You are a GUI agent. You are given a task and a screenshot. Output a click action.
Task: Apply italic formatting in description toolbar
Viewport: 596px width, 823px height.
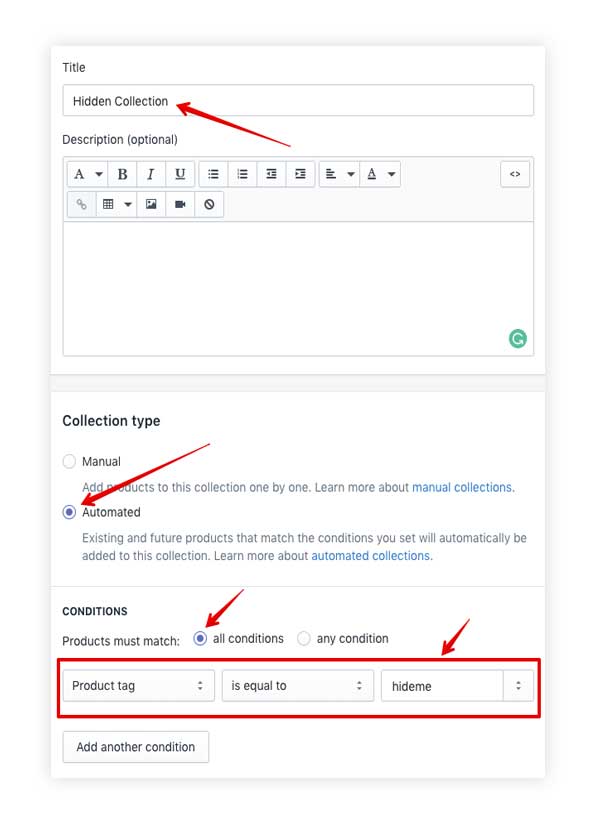click(x=151, y=174)
